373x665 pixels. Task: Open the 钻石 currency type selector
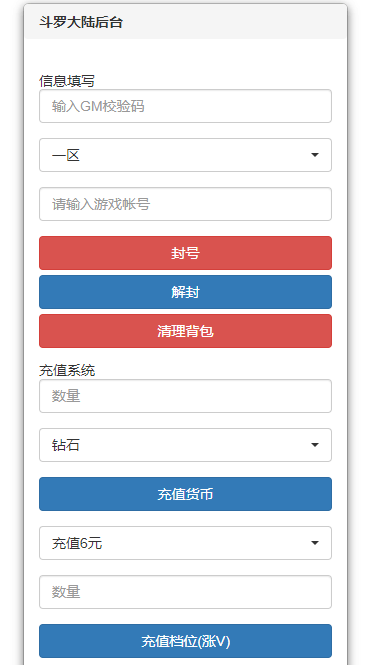(x=185, y=445)
